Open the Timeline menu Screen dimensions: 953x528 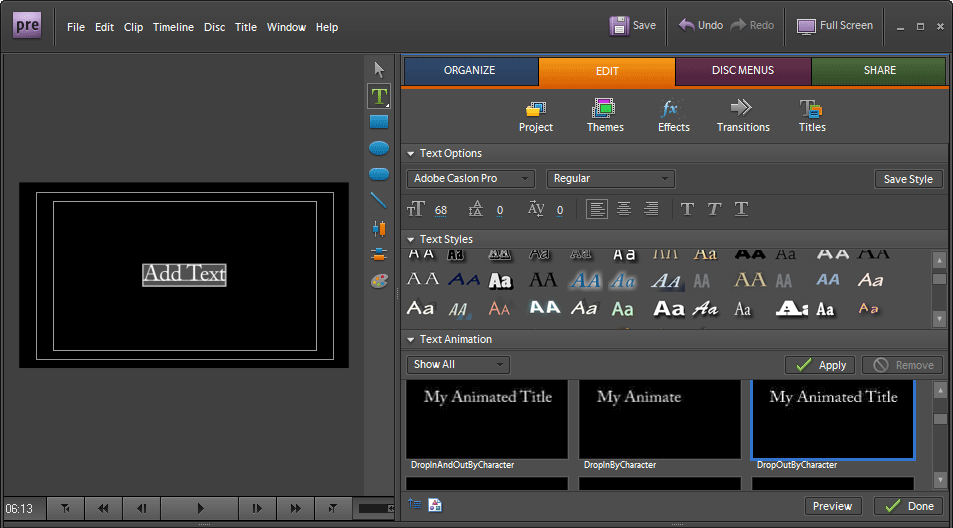tap(173, 27)
